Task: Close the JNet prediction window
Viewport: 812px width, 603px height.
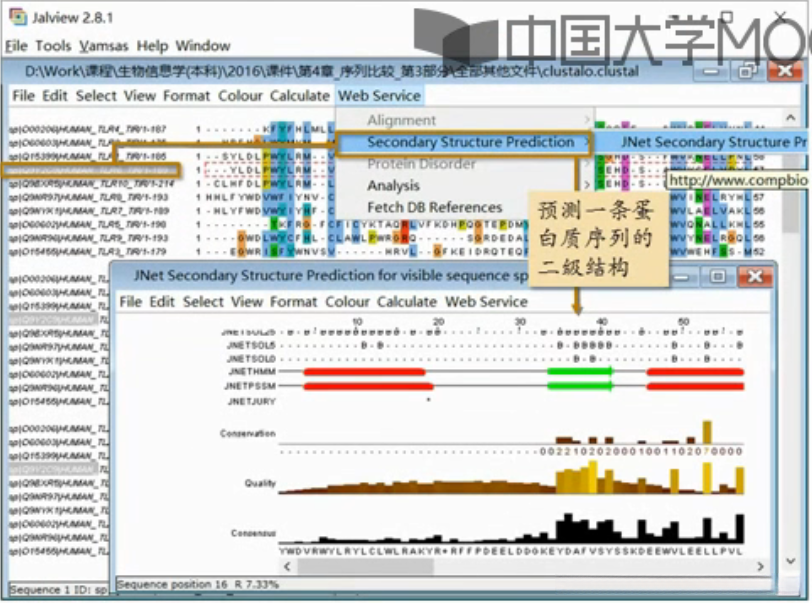Action: (x=755, y=276)
